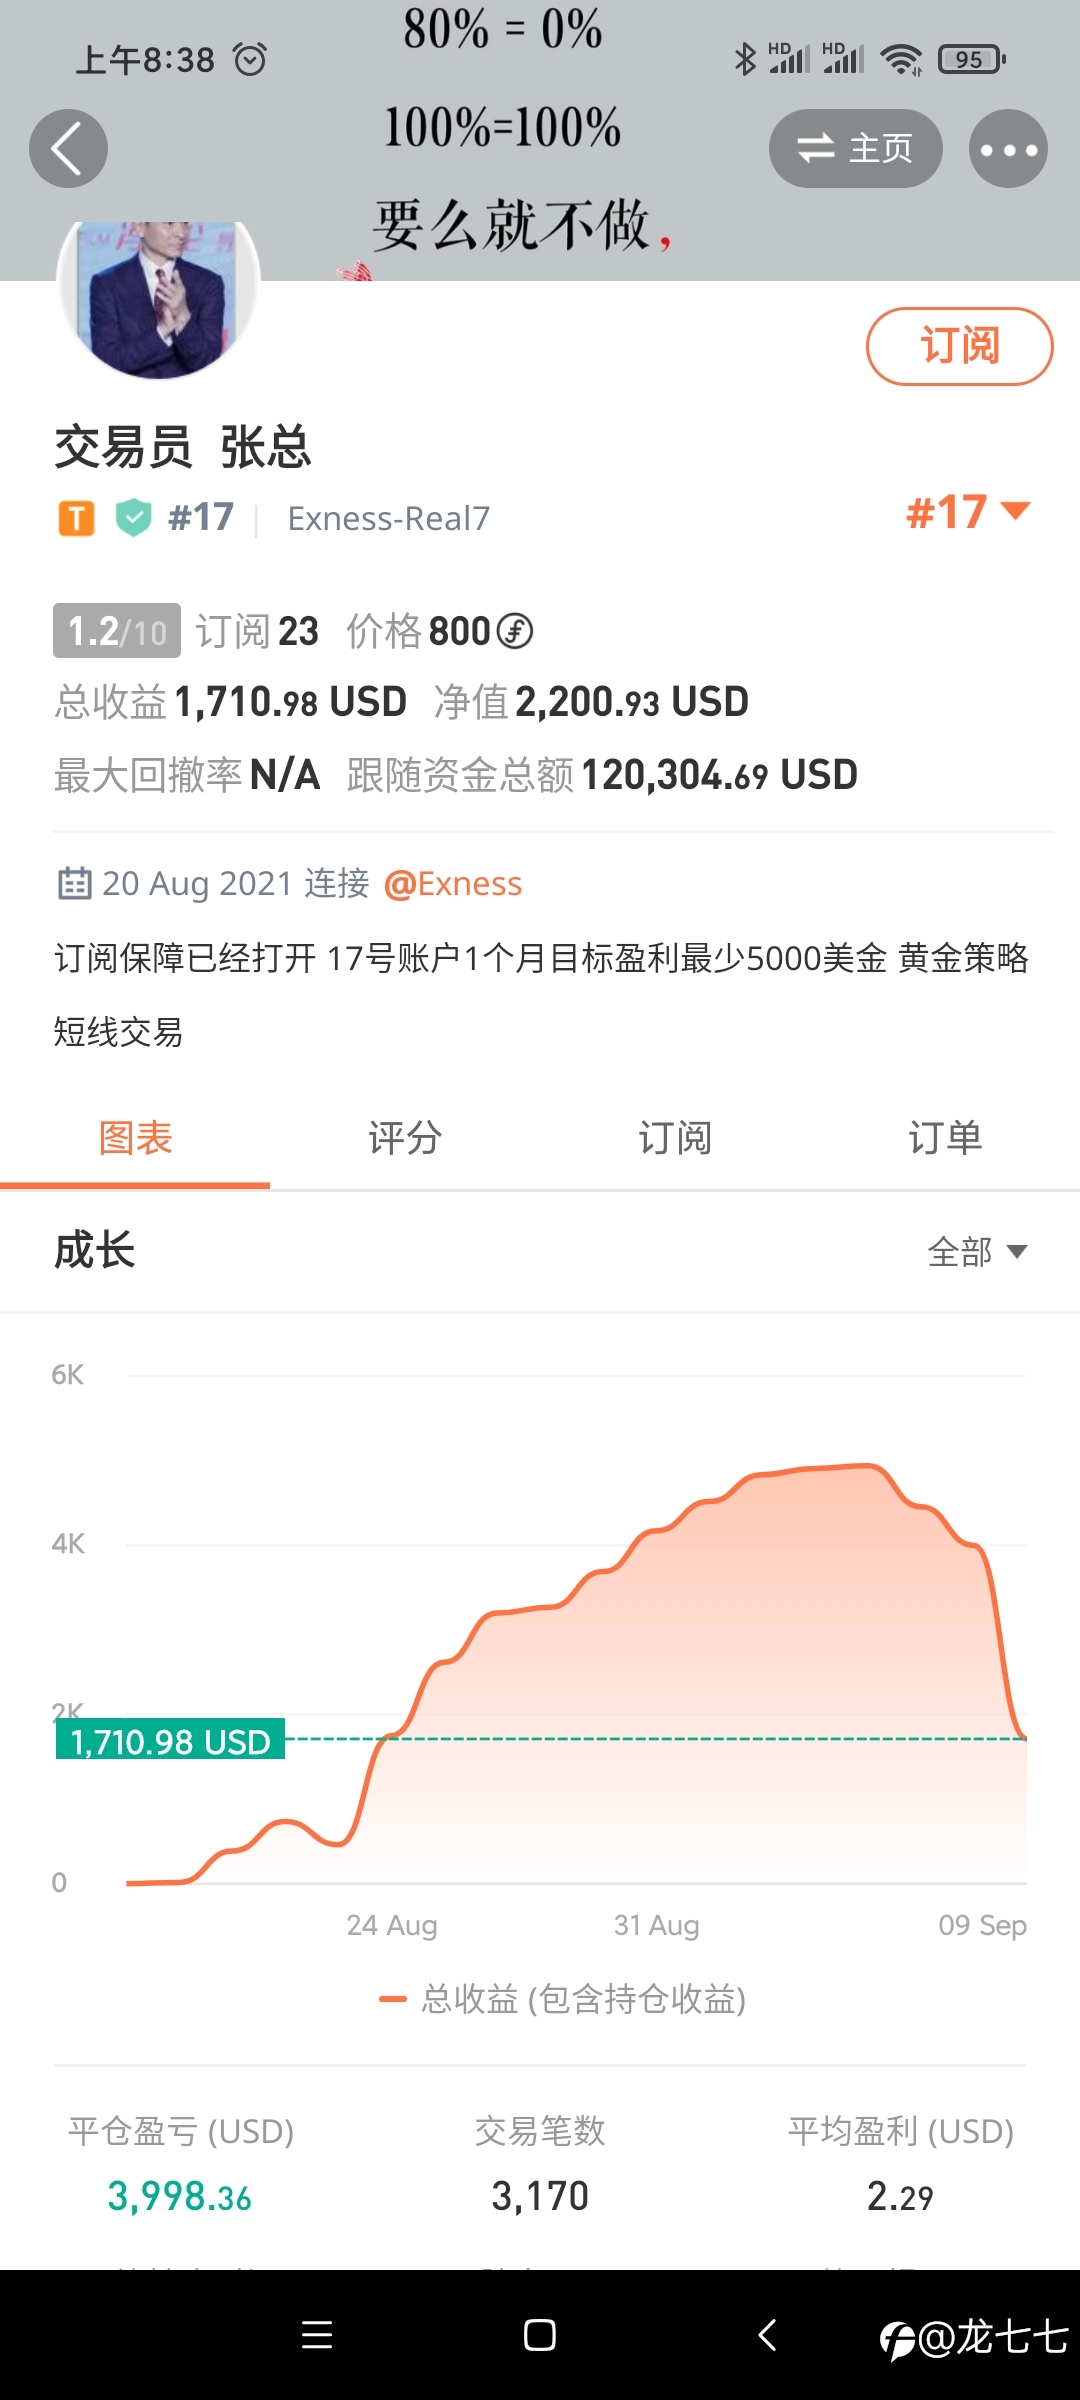Tap the Android recent apps menu icon
The height and width of the screenshot is (2400, 1080).
[x=317, y=2335]
